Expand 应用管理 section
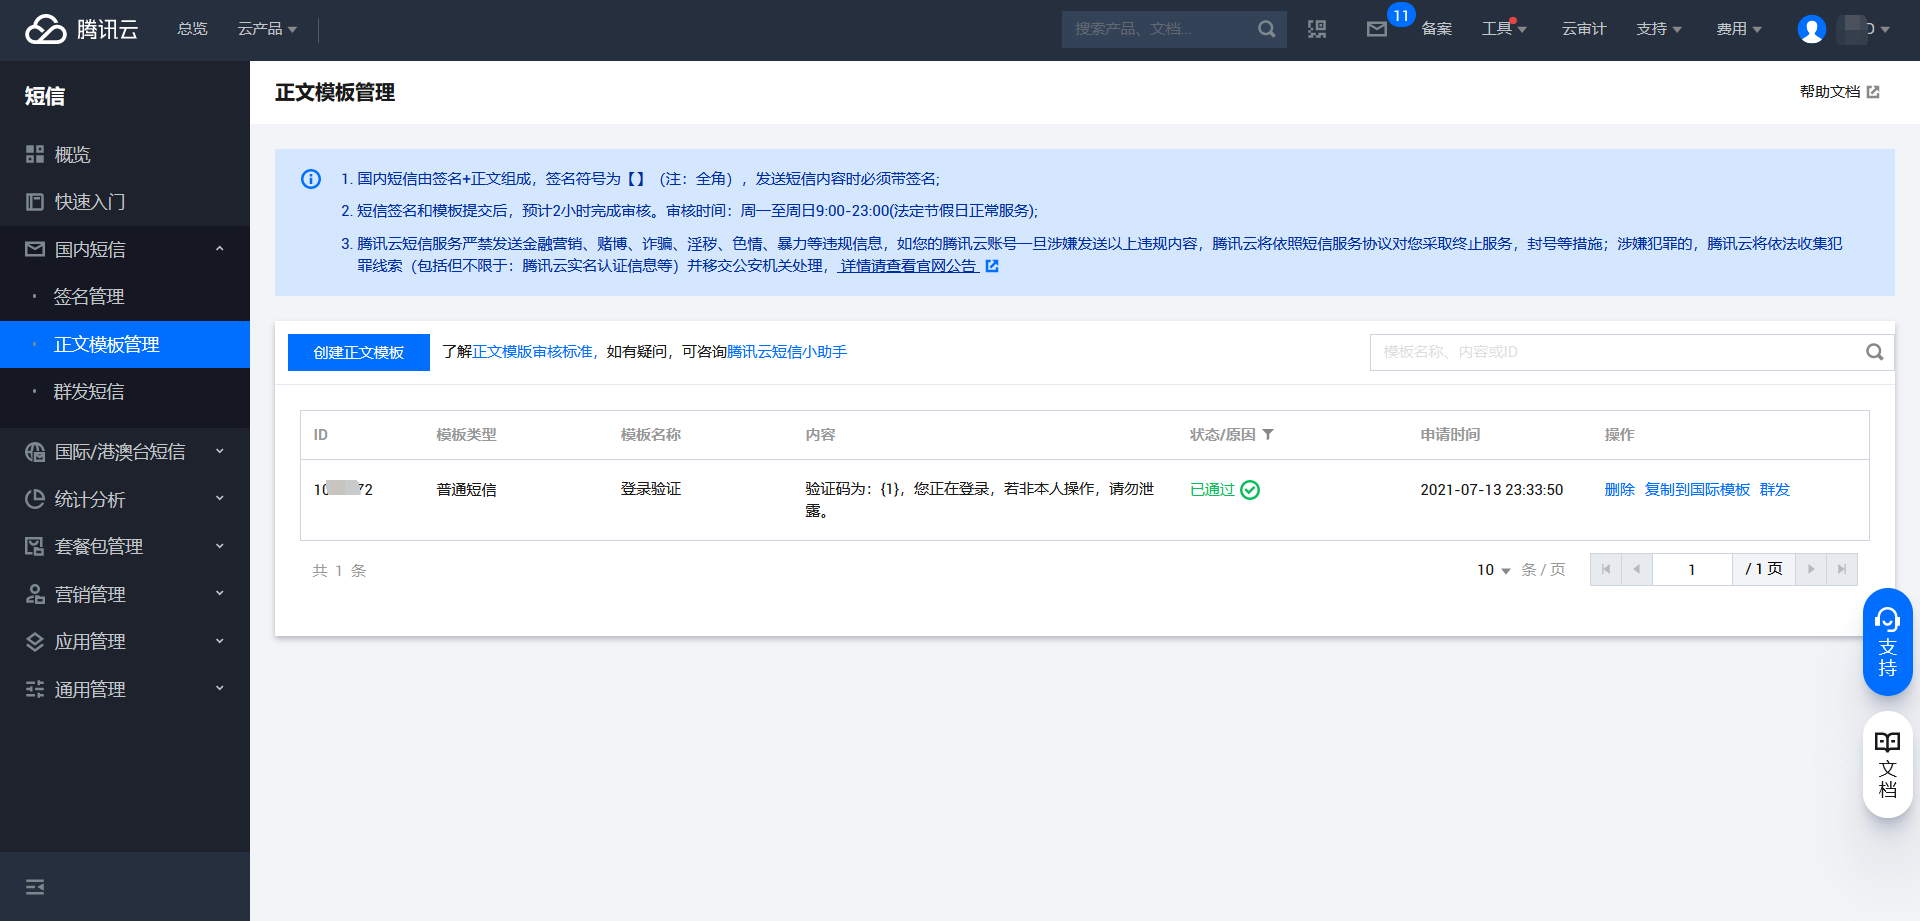 (x=125, y=642)
